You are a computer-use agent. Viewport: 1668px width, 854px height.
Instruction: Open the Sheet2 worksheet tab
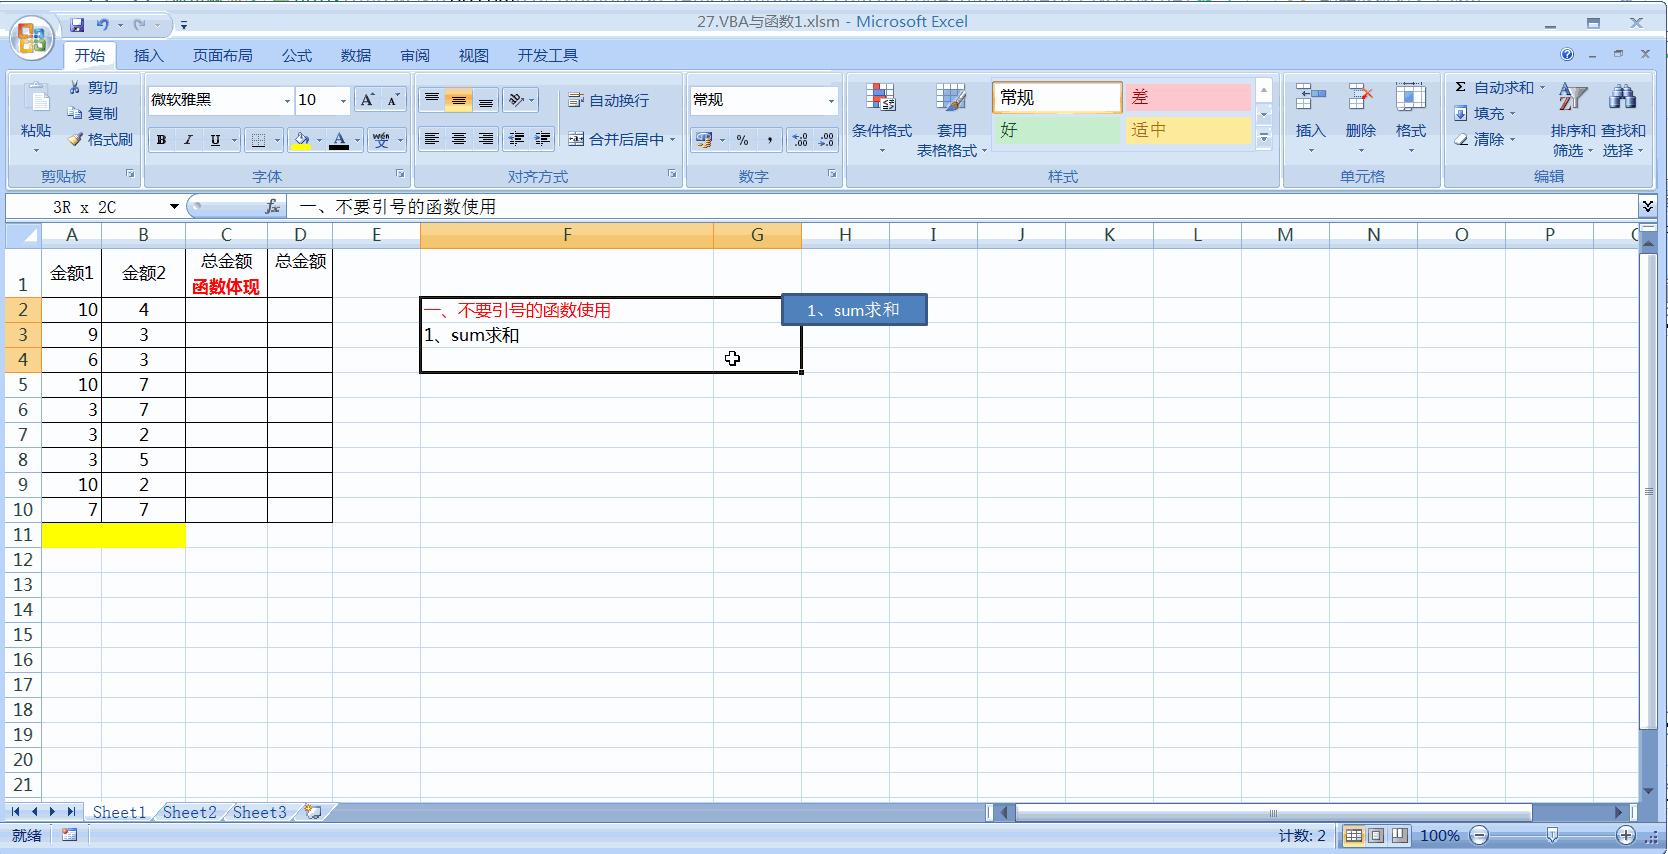click(x=189, y=812)
